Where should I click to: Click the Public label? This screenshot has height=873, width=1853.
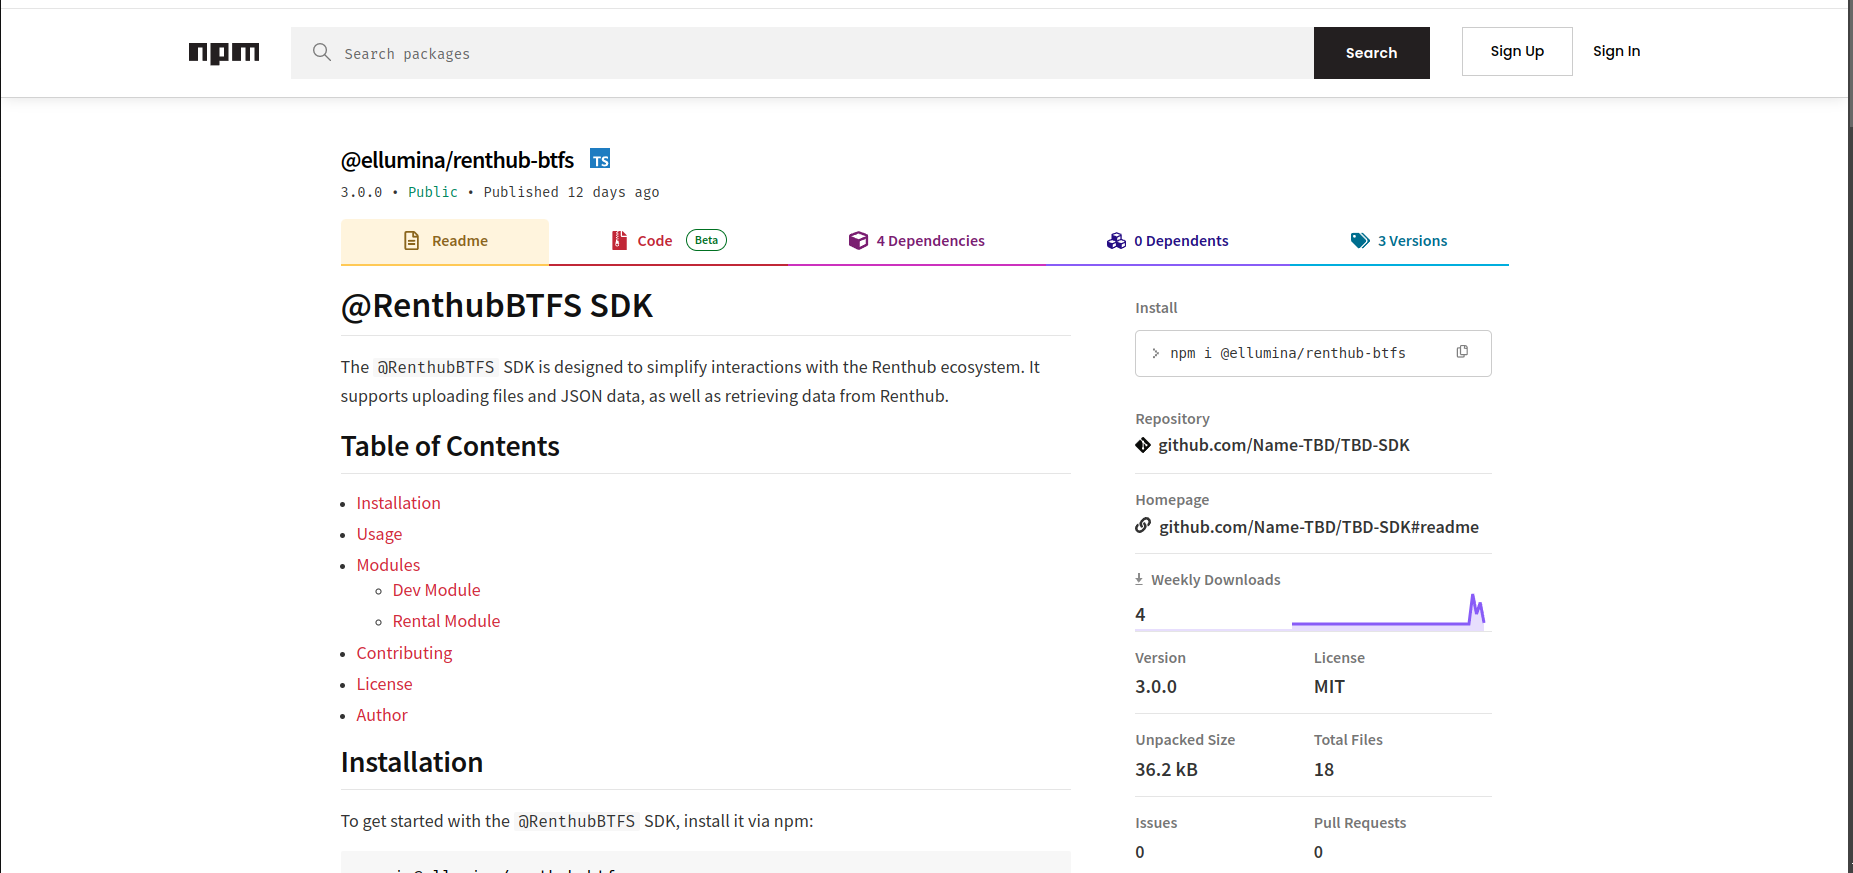(433, 192)
